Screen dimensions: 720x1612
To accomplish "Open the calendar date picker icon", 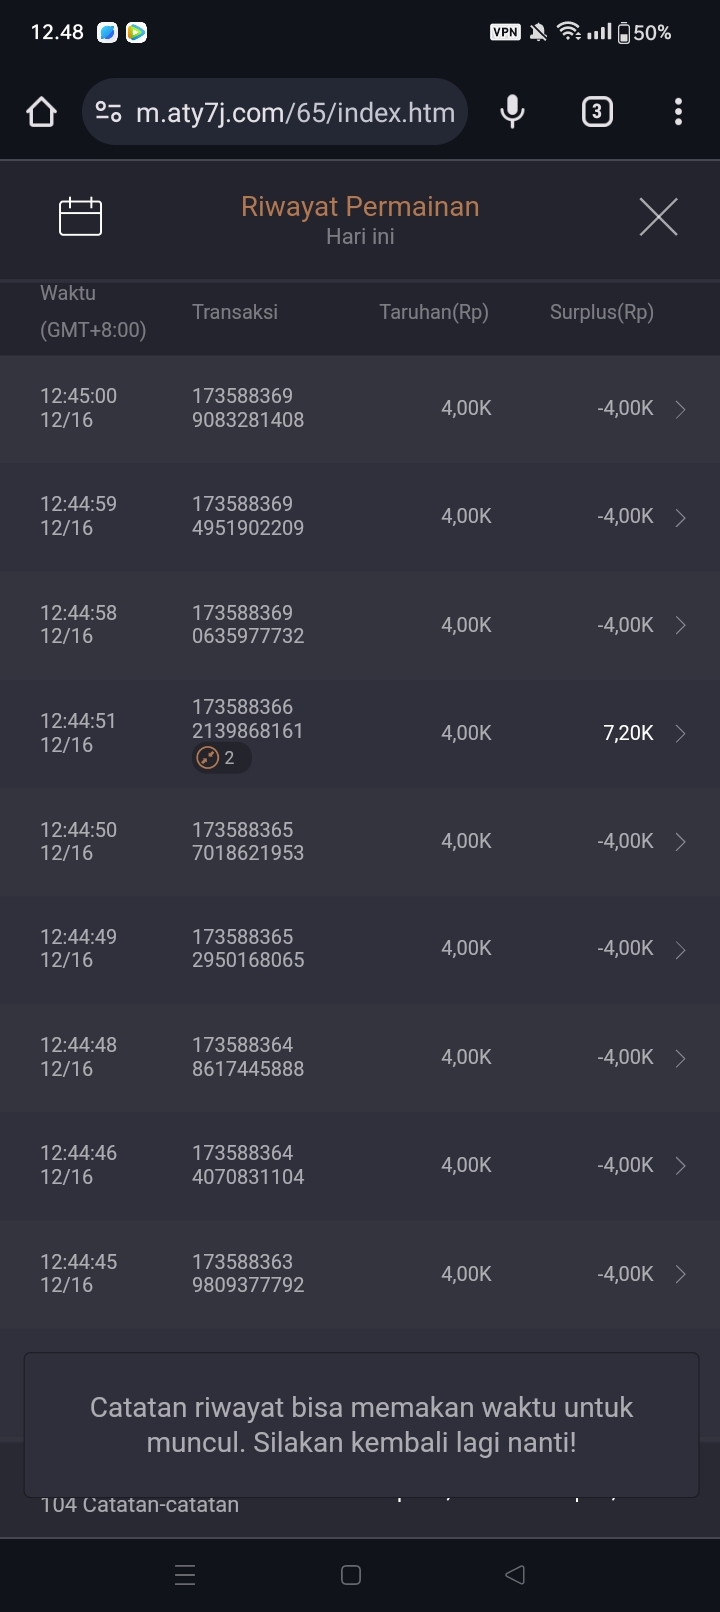I will pos(80,216).
